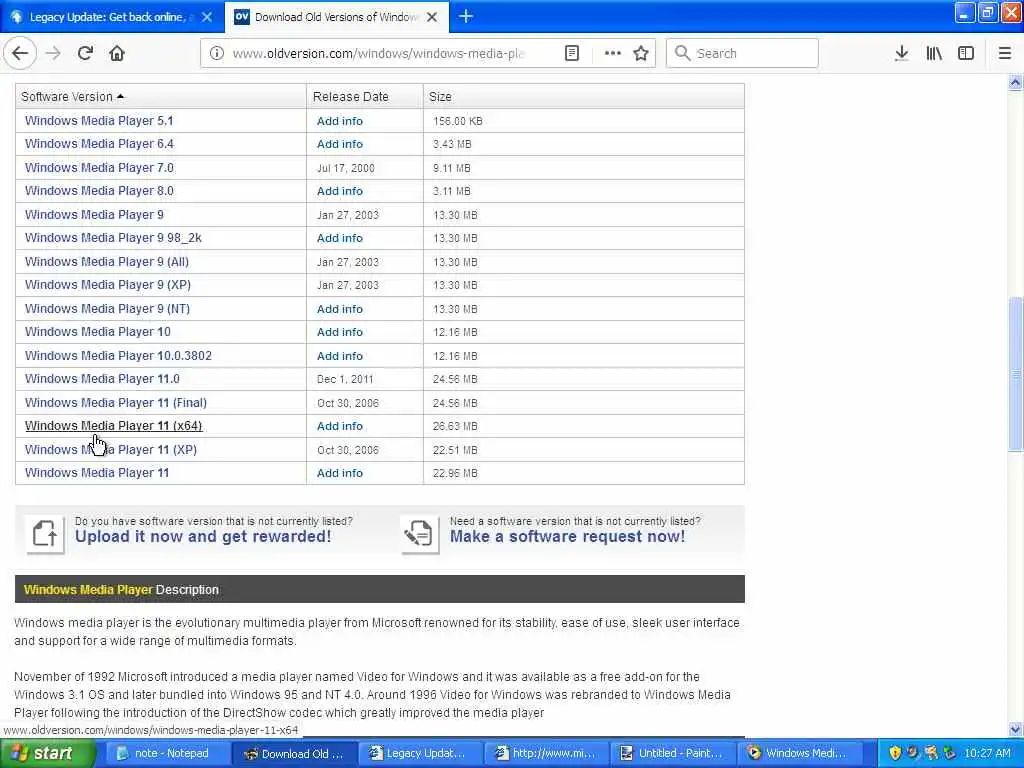This screenshot has width=1024, height=768.
Task: Select the Jul 17, 2000 release date
Action: point(345,168)
